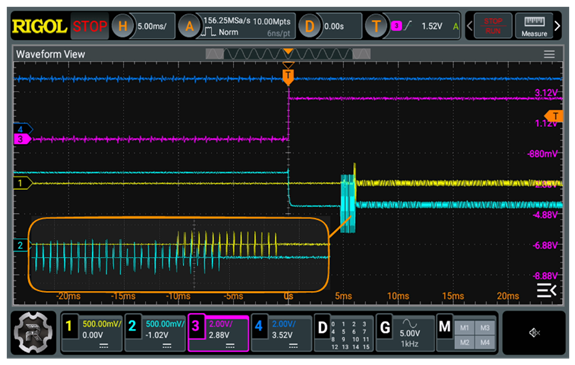The height and width of the screenshot is (365, 575).
Task: Edit the 0.00s delay value
Action: click(334, 26)
